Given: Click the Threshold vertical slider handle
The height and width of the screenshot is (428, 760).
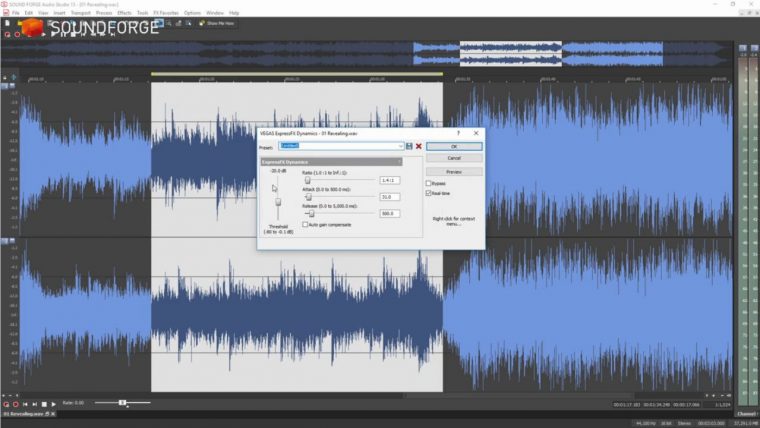Looking at the screenshot, I should [x=278, y=201].
